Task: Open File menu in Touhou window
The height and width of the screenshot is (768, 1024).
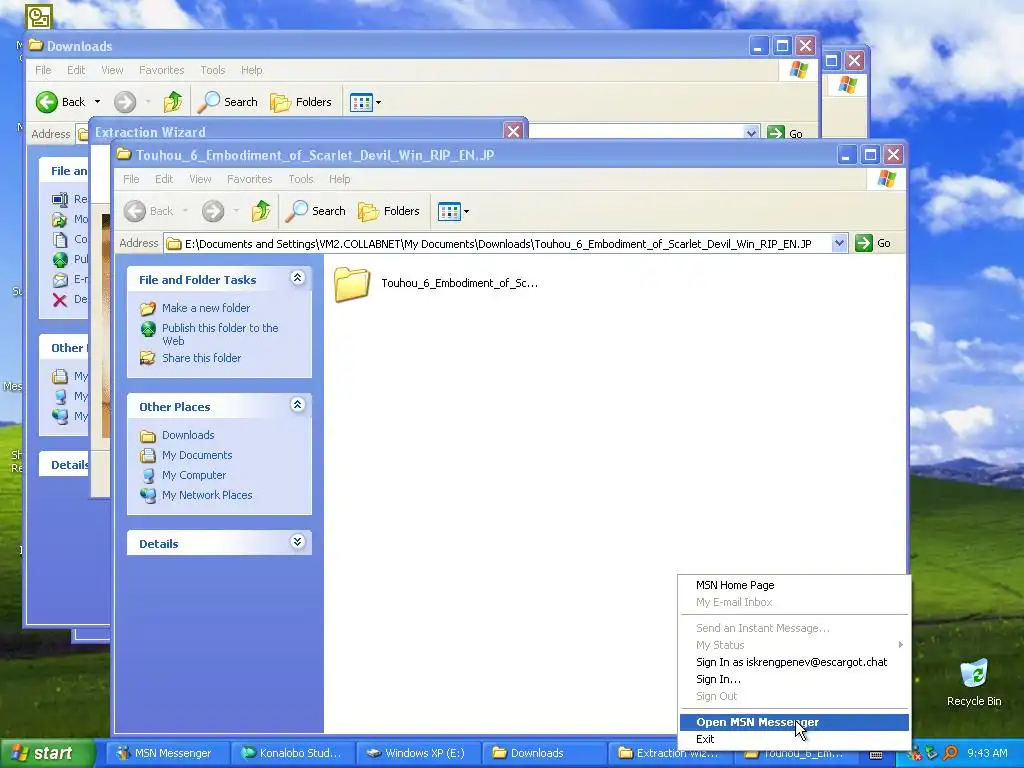Action: coord(131,179)
